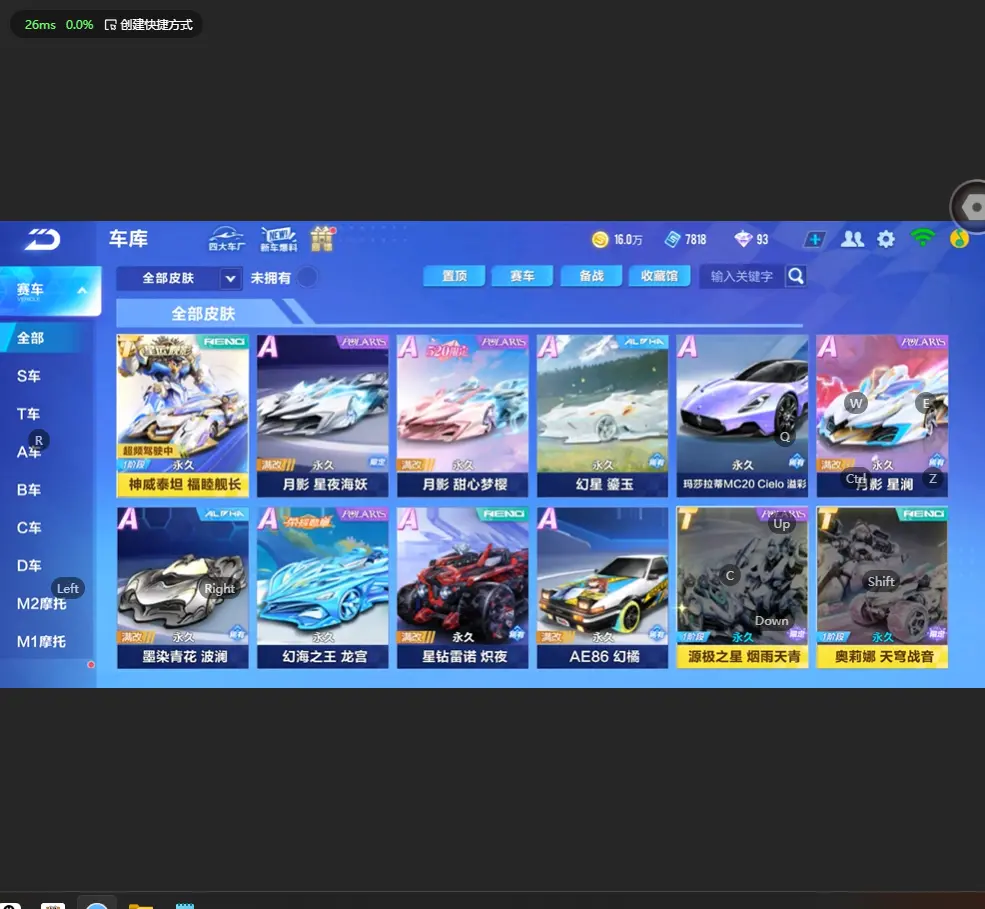985x909 pixels.
Task: Open the settings gear icon
Action: pyautogui.click(x=886, y=239)
